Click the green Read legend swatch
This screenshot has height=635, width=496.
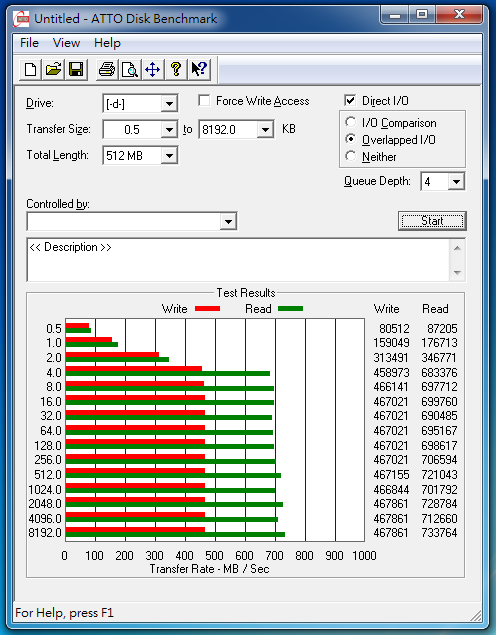291,309
